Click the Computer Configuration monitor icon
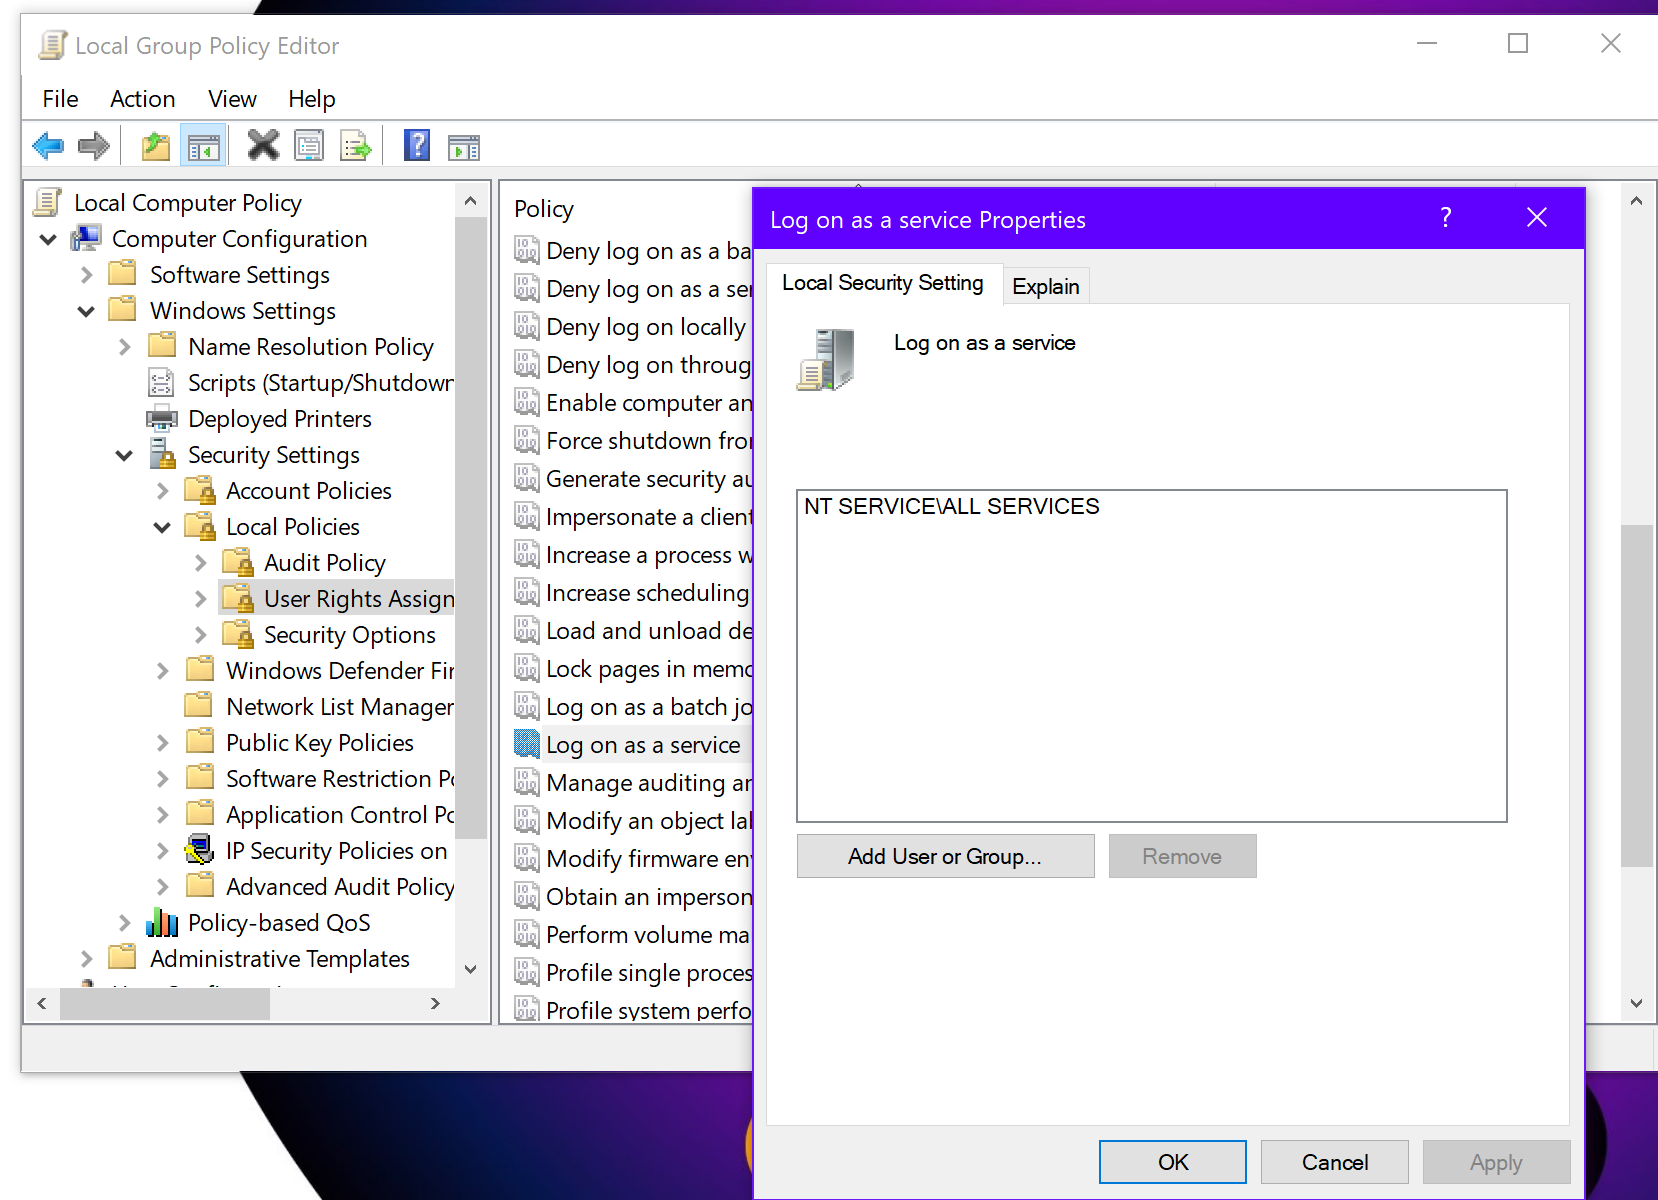 [x=87, y=238]
